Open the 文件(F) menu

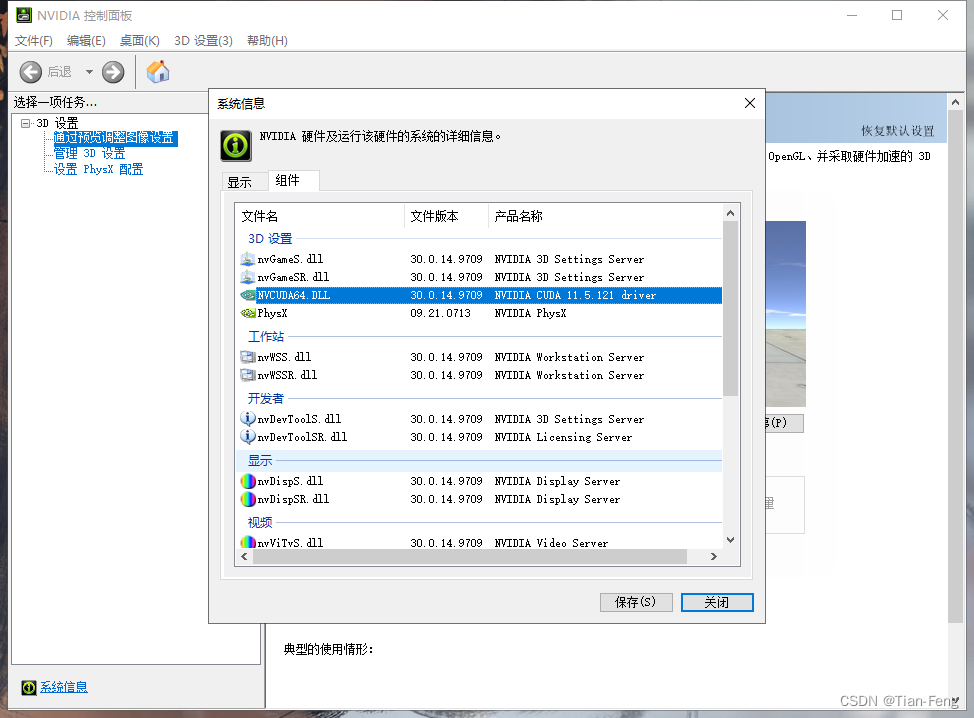[x=34, y=40]
